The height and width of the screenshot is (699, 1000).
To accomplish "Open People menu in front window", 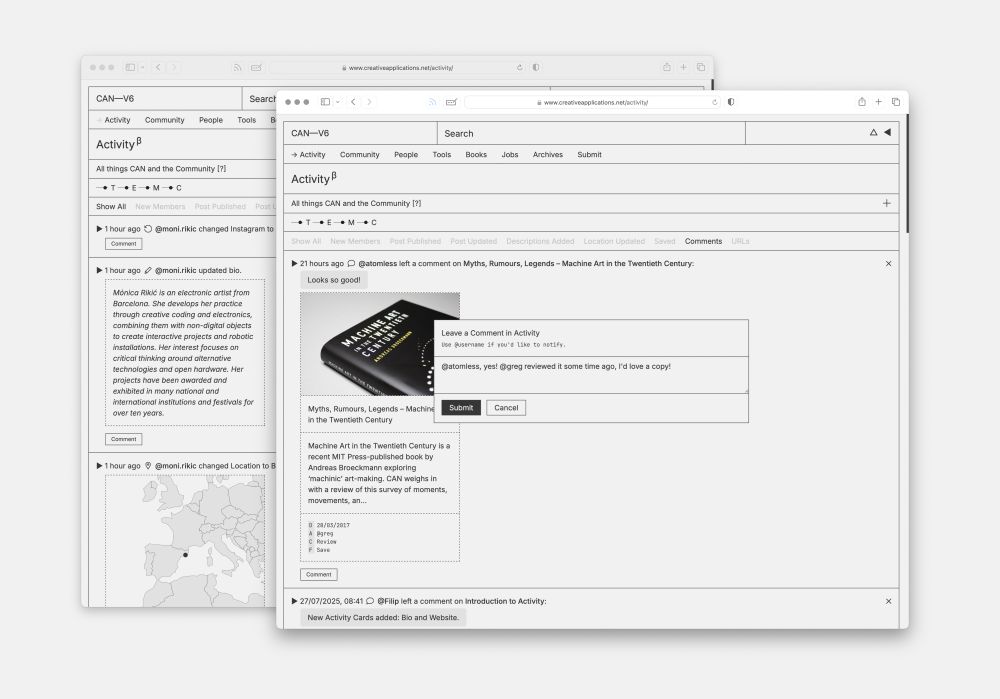I will tap(406, 155).
